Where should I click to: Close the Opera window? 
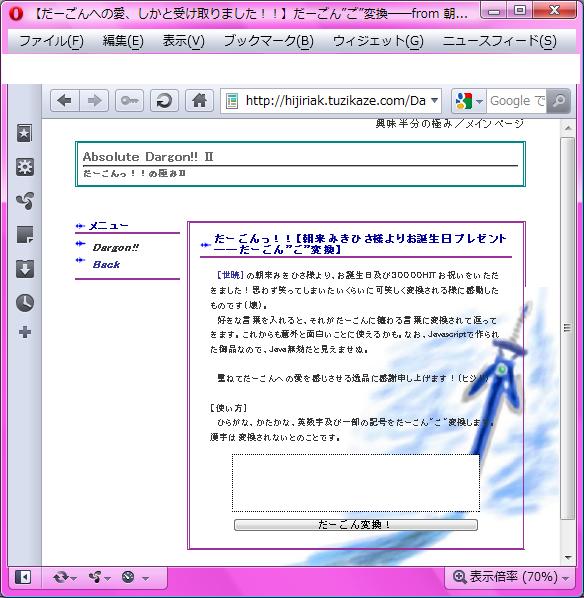[x=554, y=11]
